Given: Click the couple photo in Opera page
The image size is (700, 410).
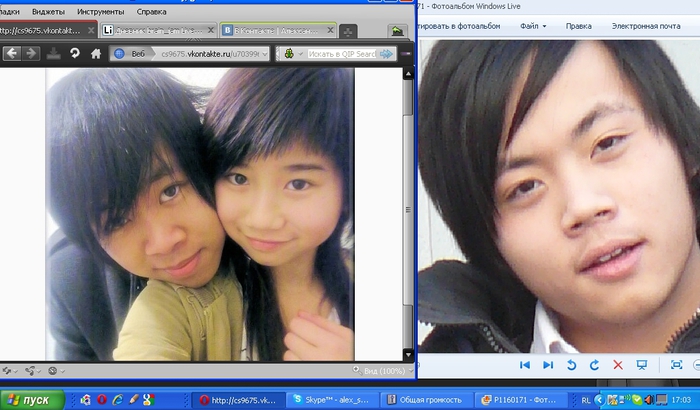Looking at the screenshot, I should pos(200,214).
